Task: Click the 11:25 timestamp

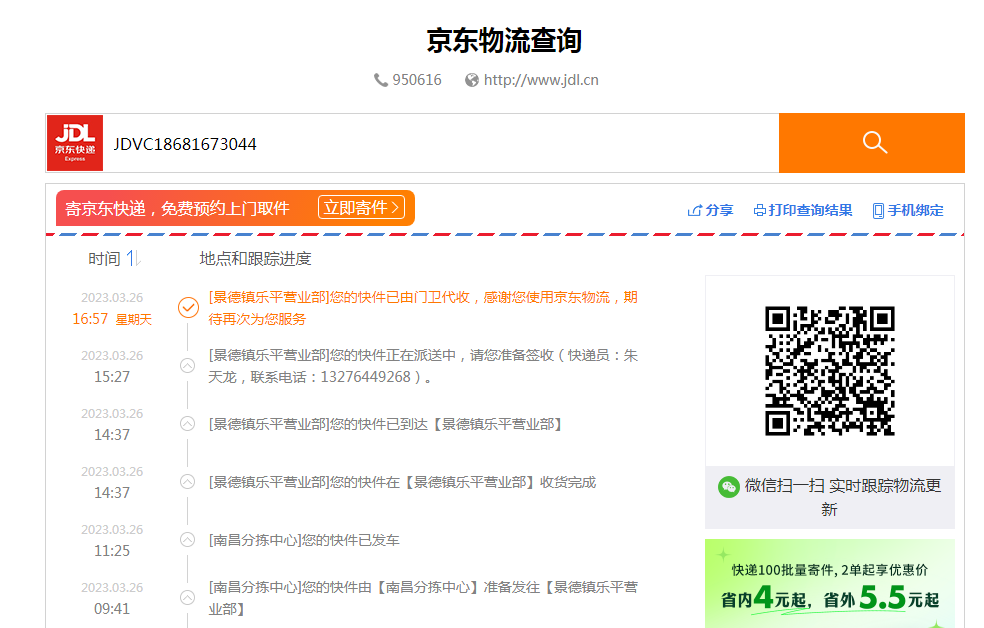Action: click(x=112, y=551)
